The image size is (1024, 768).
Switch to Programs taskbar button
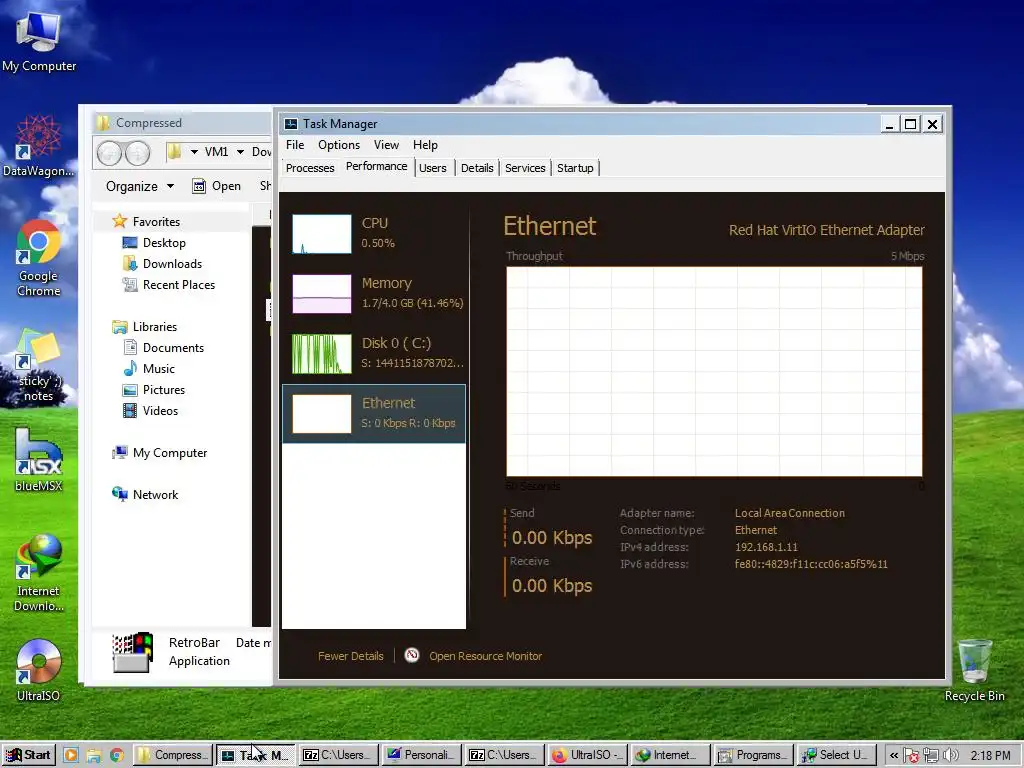click(x=753, y=755)
